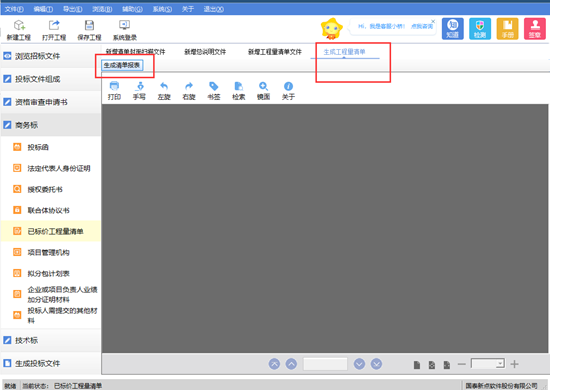Screen dimensions: 576x391
Task: Open the zoom level dropdown
Action: coord(500,364)
